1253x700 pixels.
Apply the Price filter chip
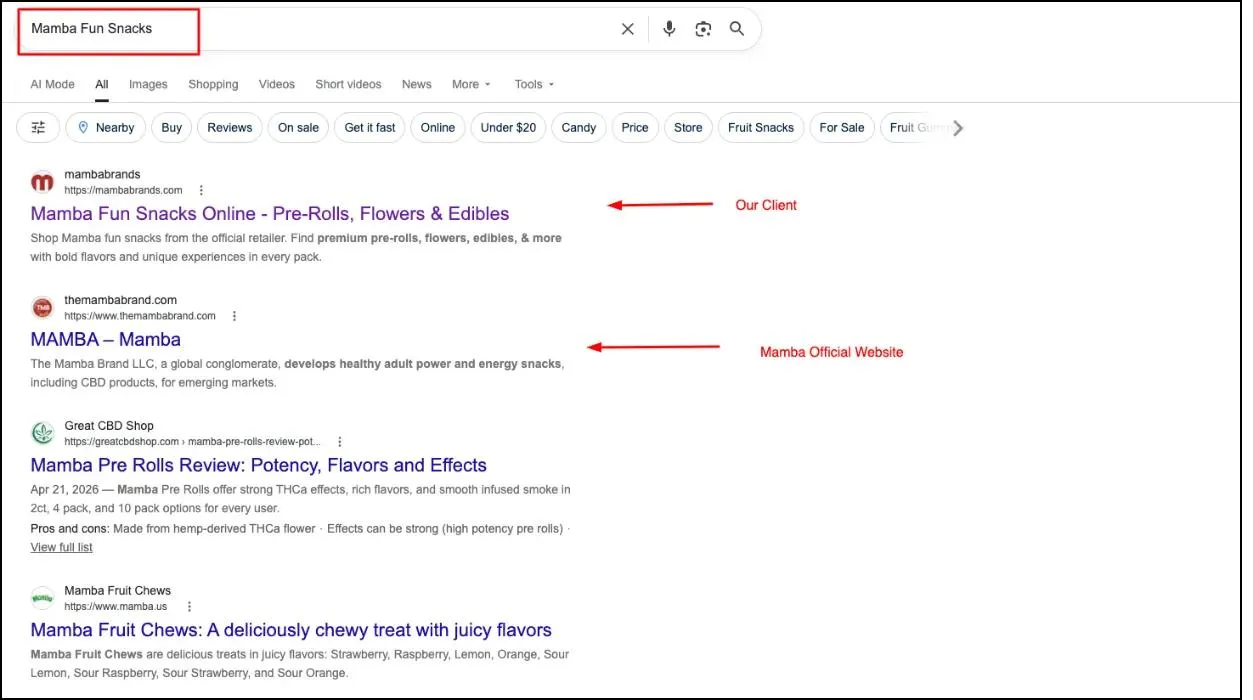pos(635,127)
